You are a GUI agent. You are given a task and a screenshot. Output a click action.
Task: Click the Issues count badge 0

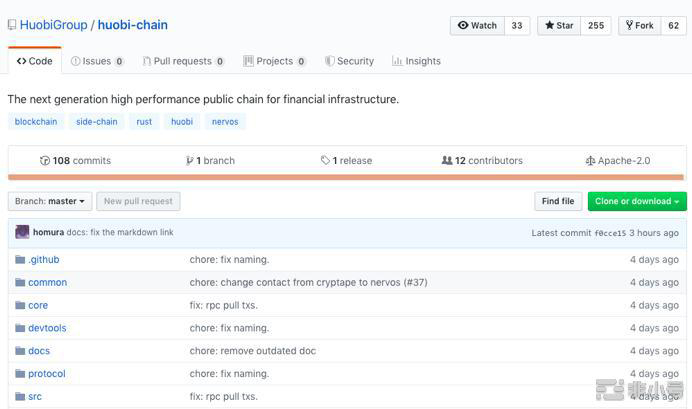pos(119,61)
